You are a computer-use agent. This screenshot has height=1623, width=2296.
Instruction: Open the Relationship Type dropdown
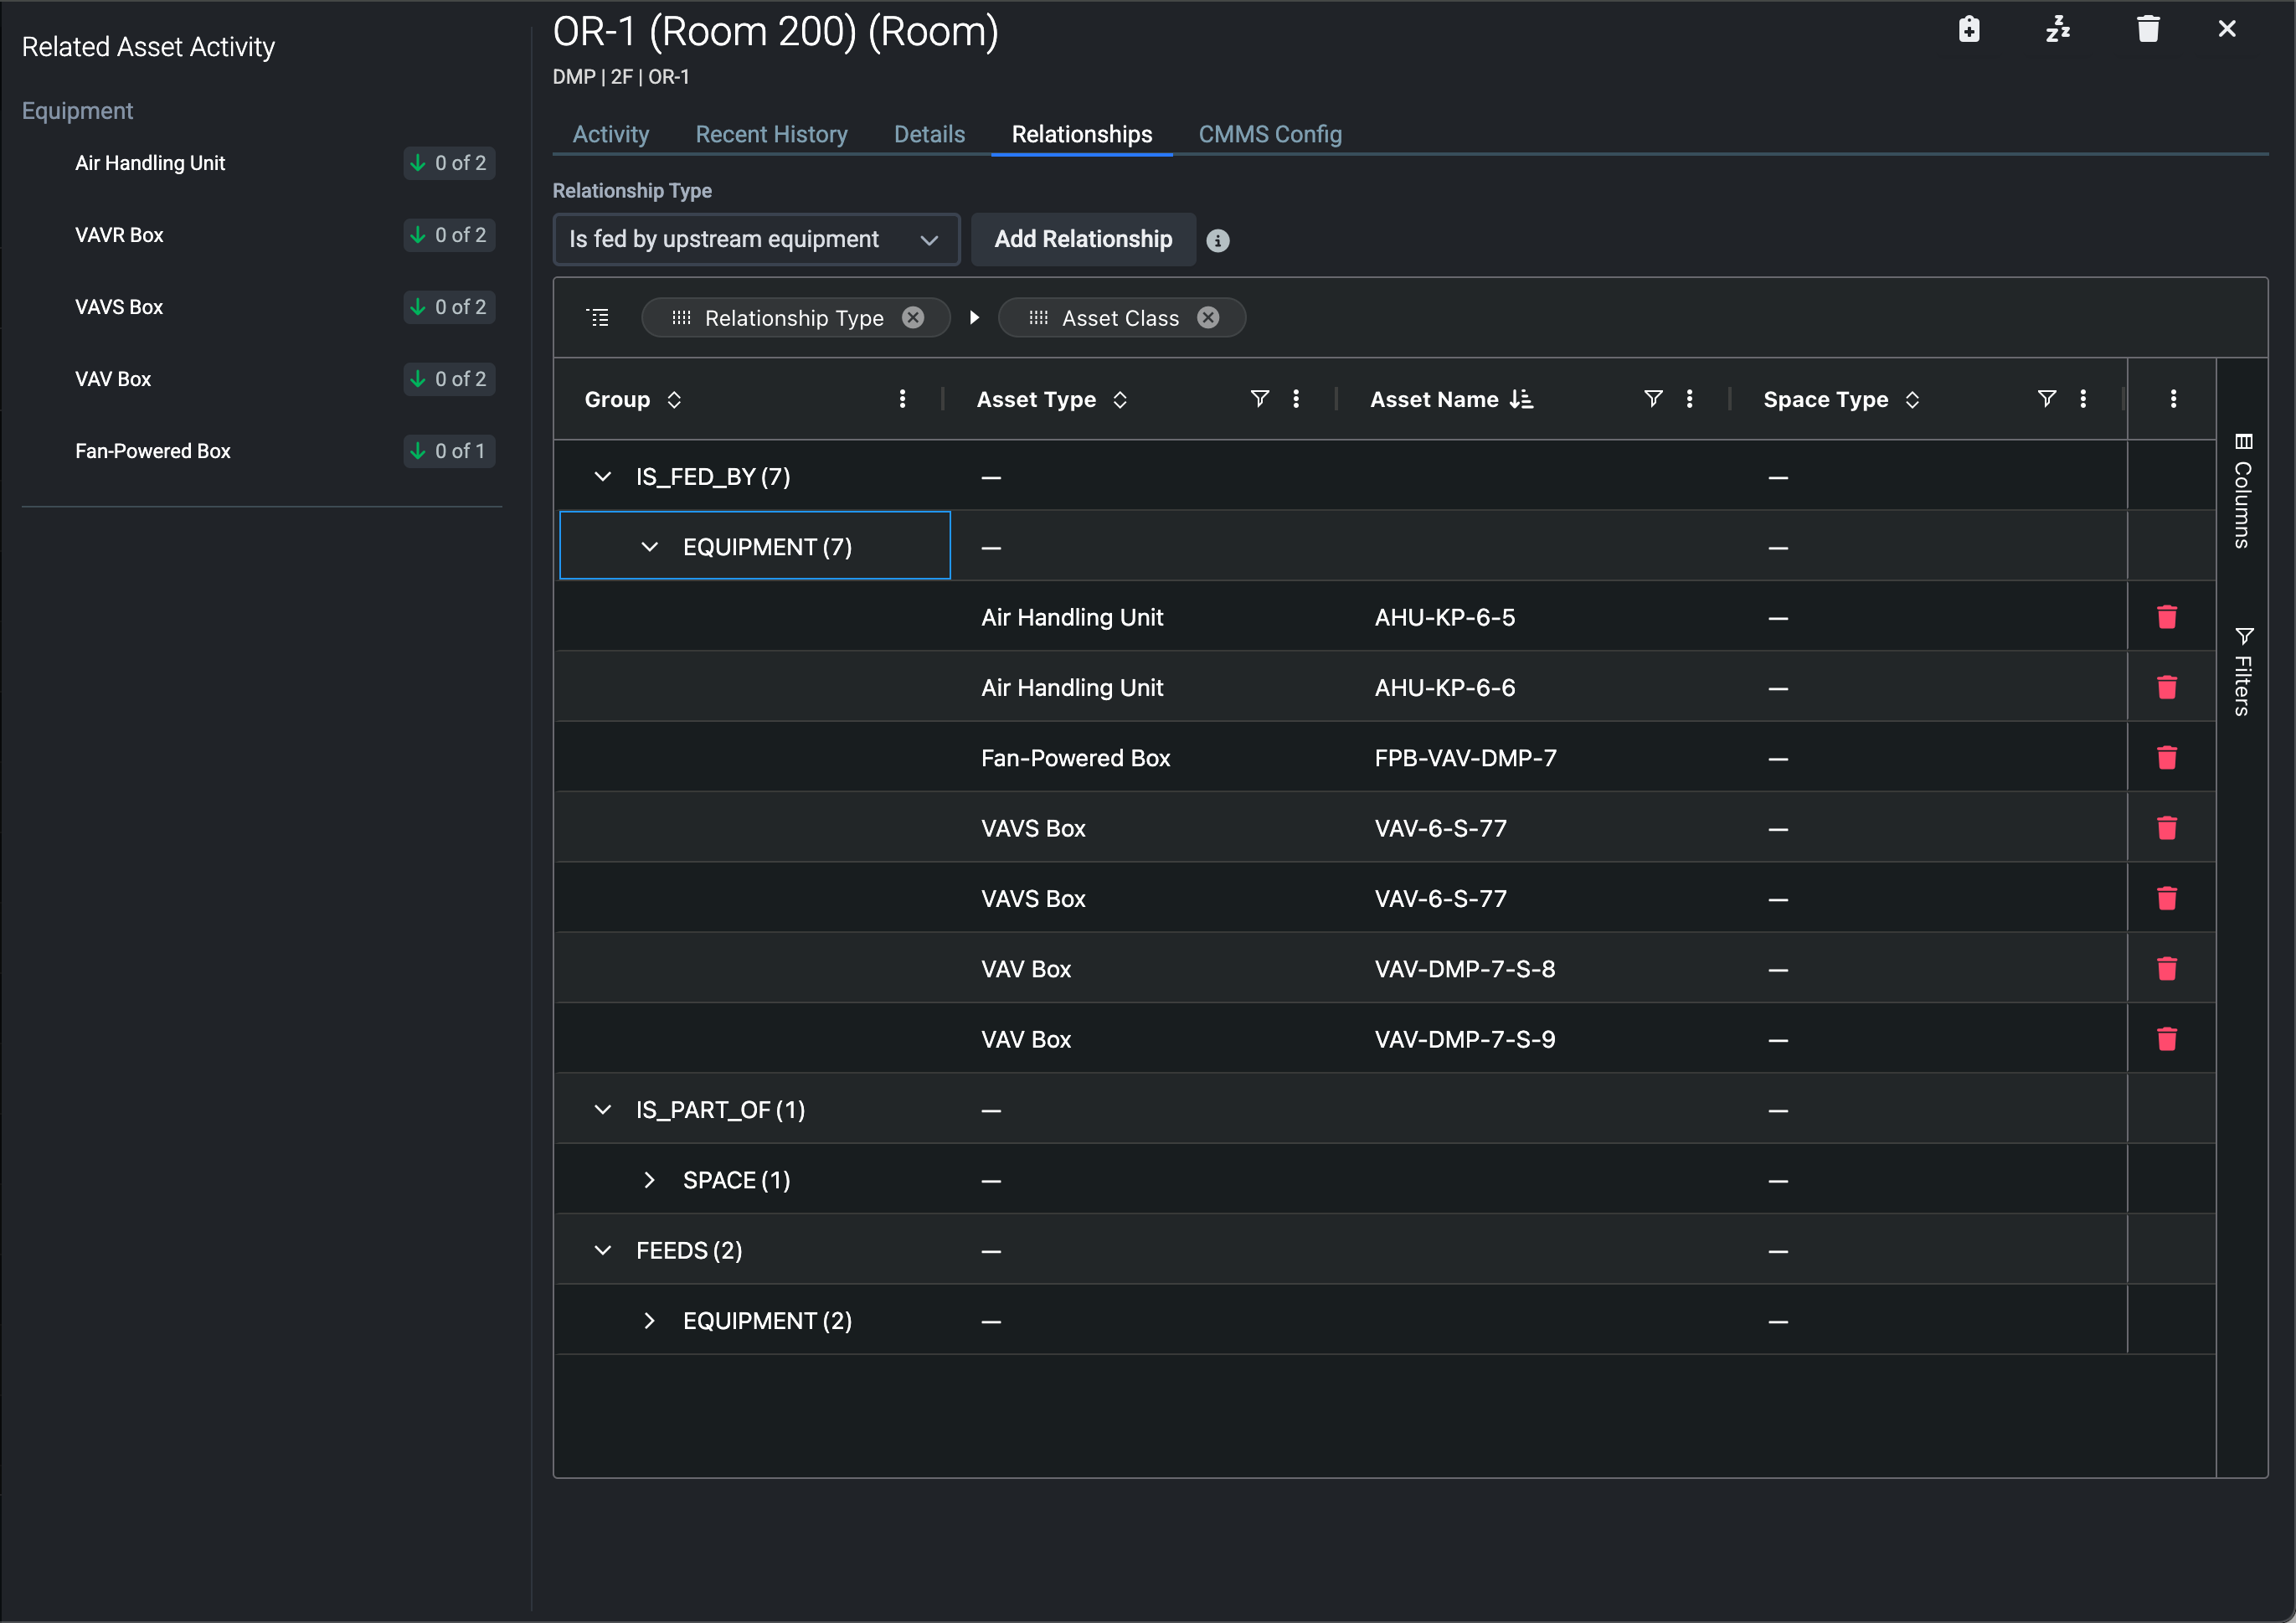[x=756, y=239]
